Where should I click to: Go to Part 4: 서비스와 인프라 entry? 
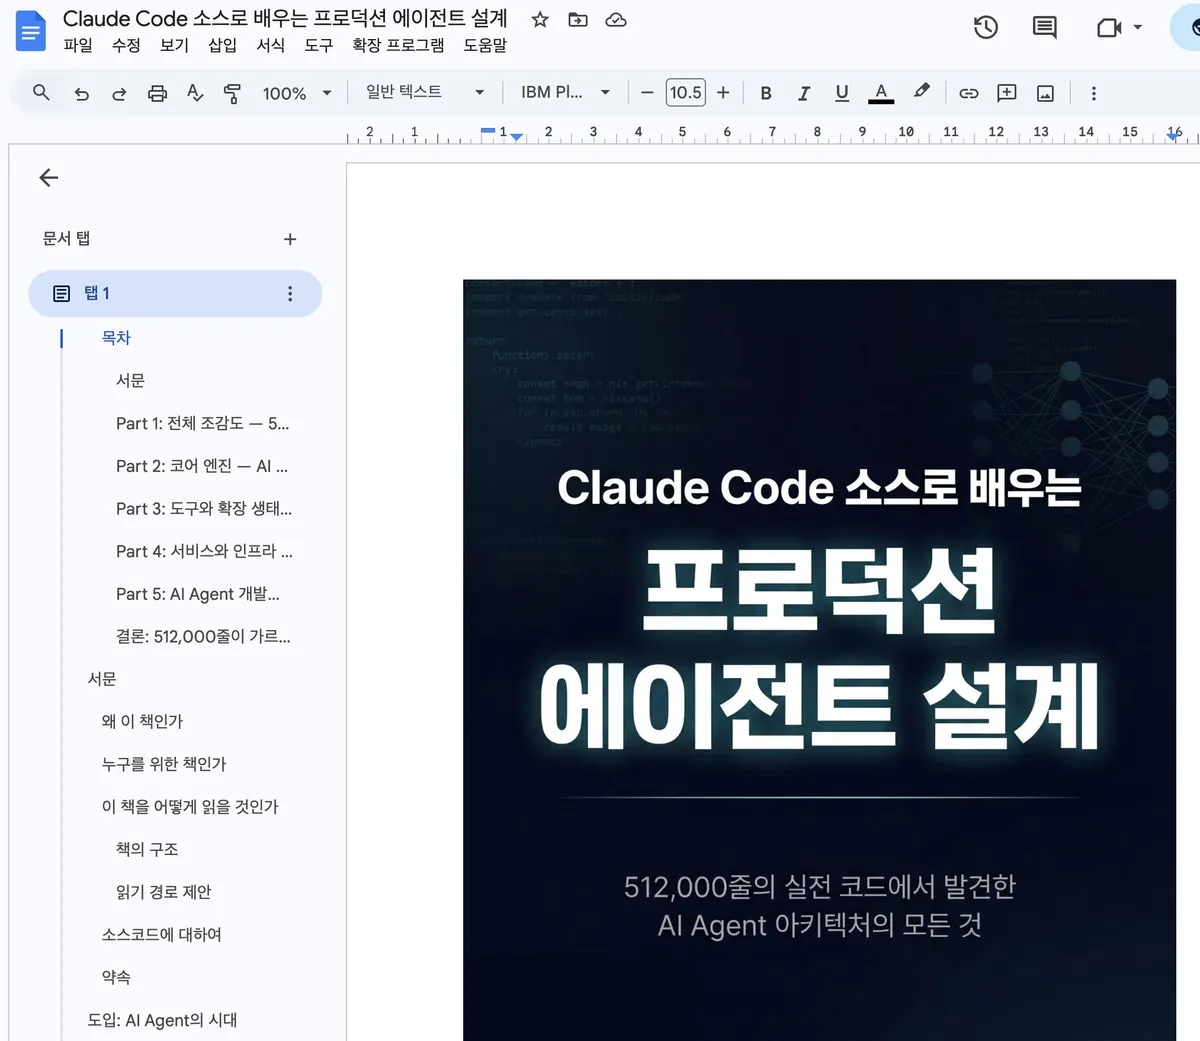click(x=204, y=552)
